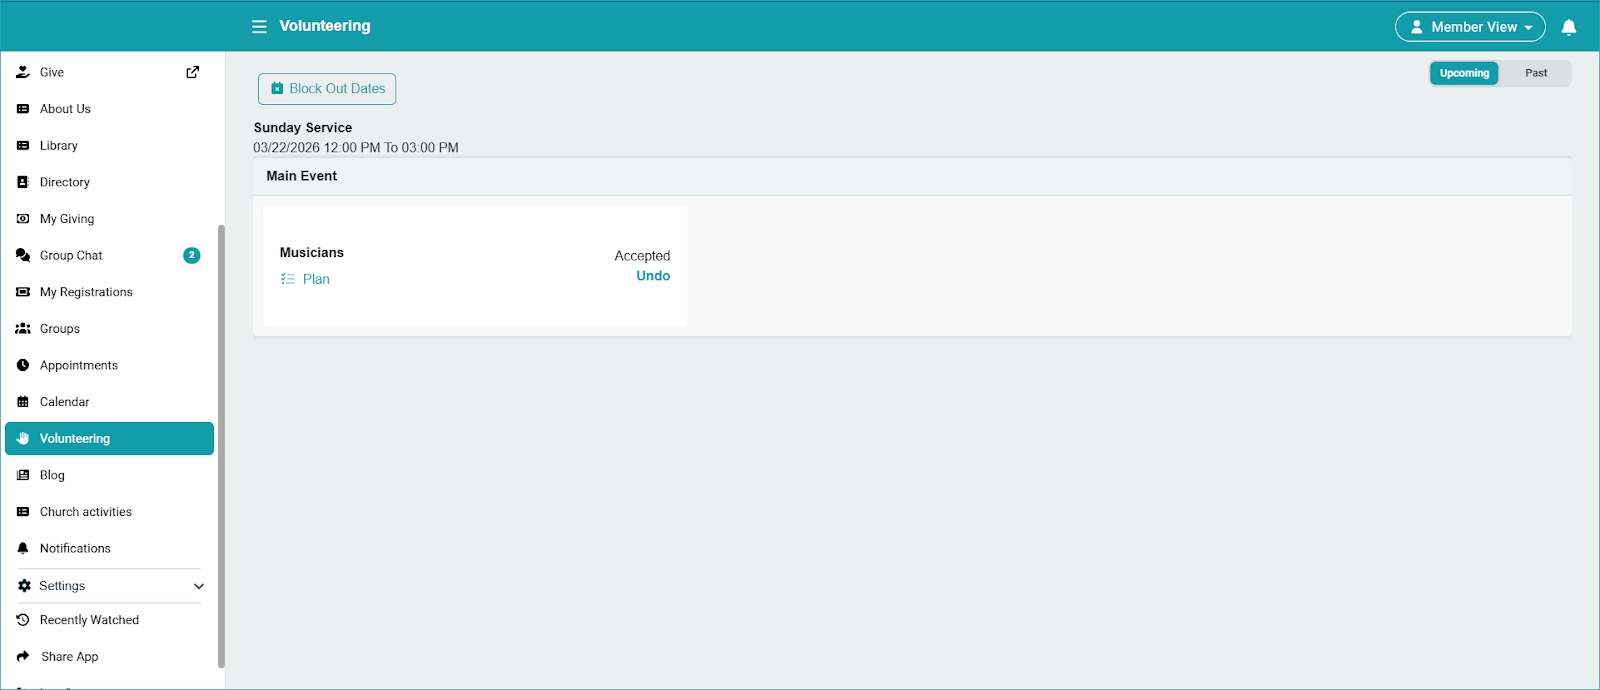Screen dimensions: 1600x690
Task: Undo the accepted Musicians position
Action: [x=653, y=276]
